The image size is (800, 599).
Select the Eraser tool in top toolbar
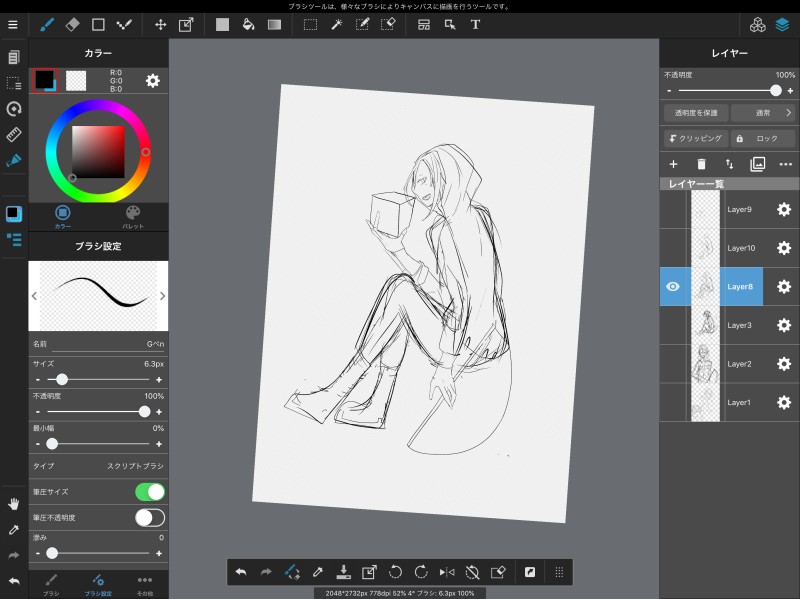73,24
